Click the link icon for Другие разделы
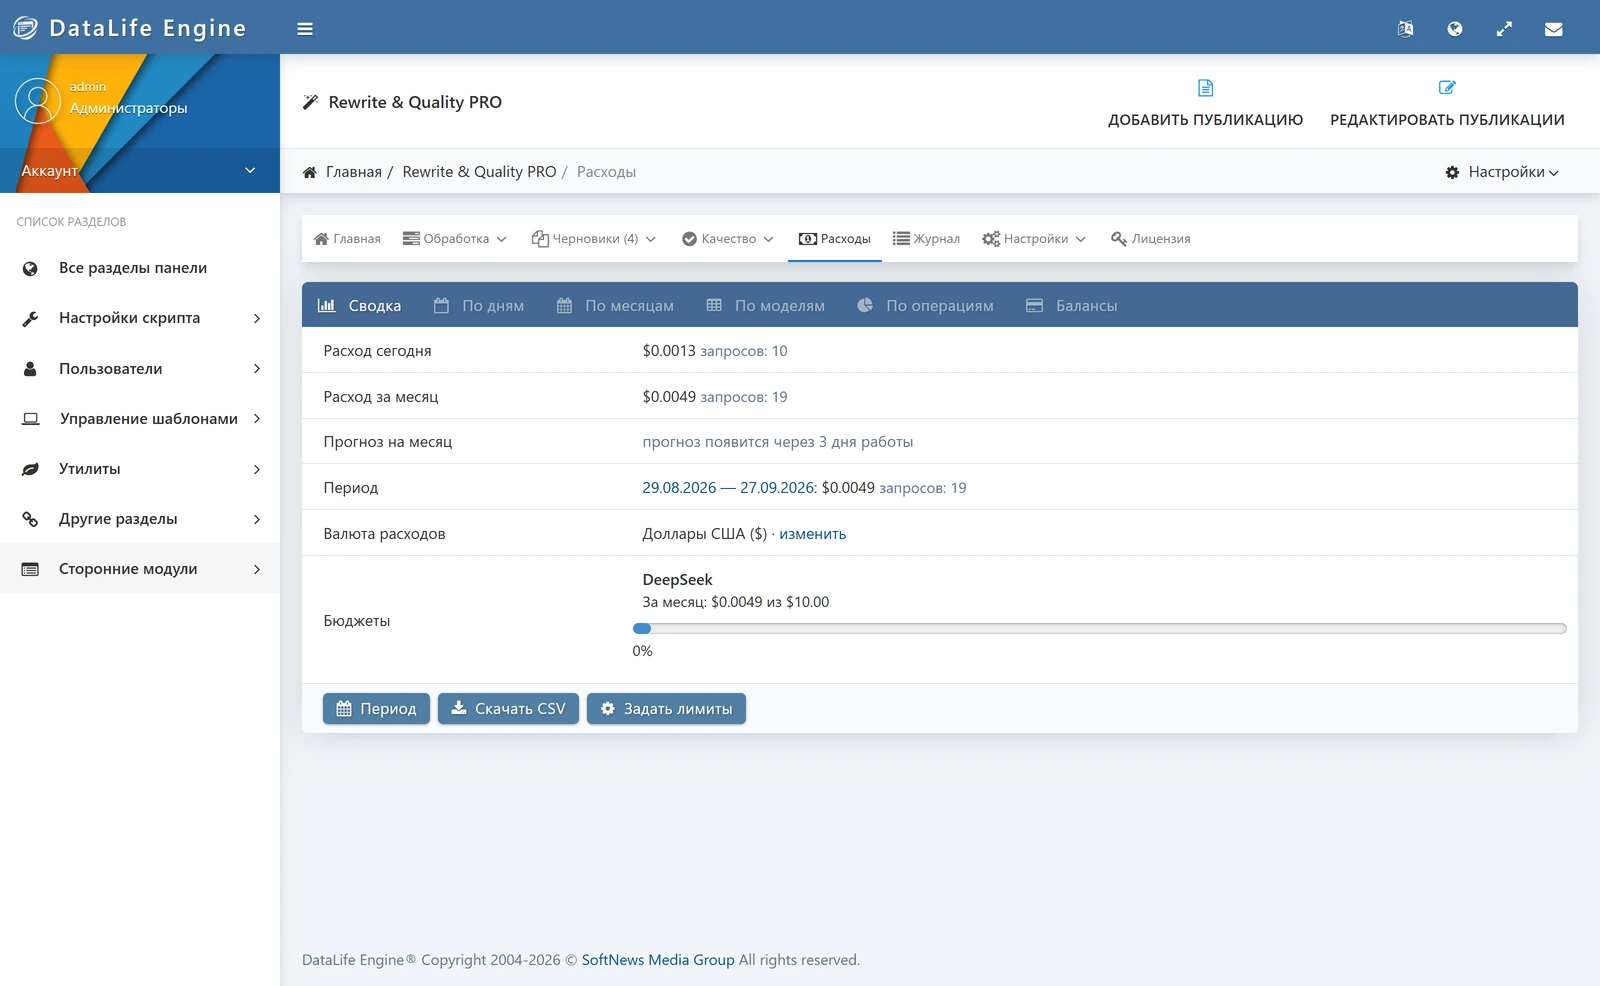 (x=30, y=519)
